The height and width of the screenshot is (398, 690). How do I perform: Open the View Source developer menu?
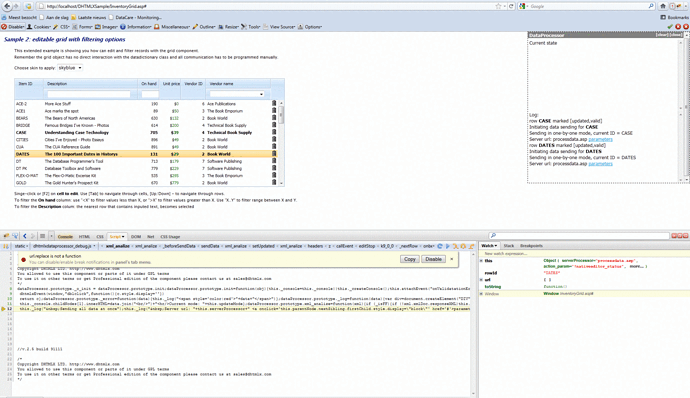(279, 27)
